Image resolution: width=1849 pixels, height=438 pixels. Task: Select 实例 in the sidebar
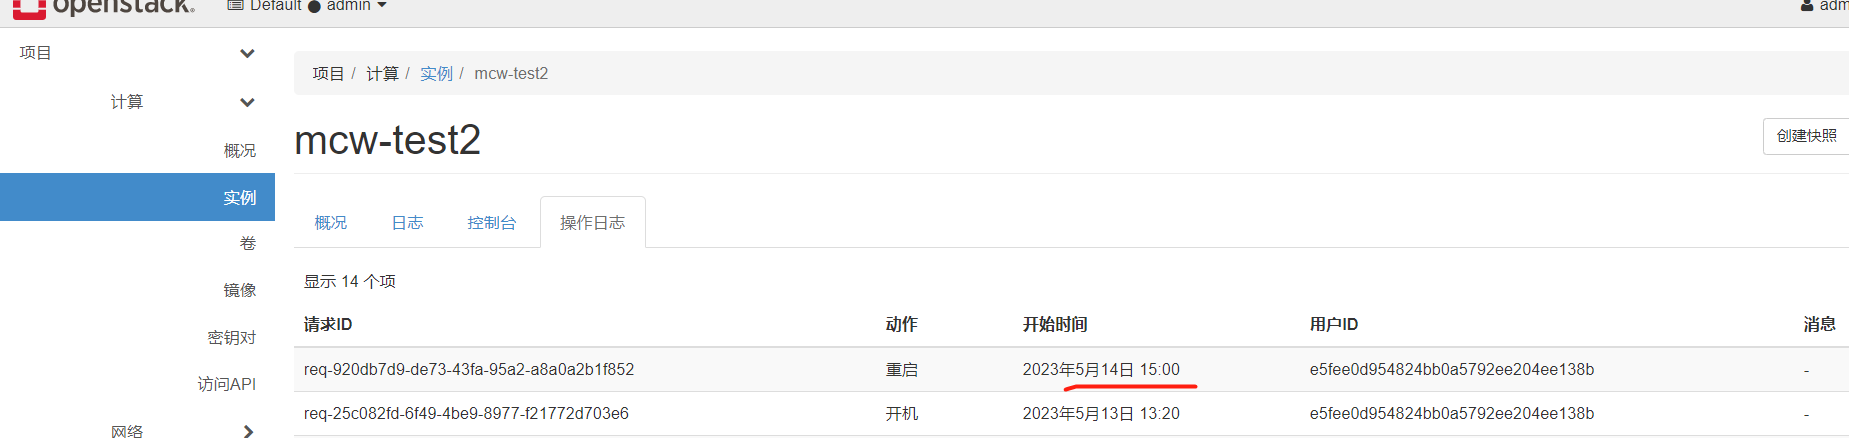[239, 197]
